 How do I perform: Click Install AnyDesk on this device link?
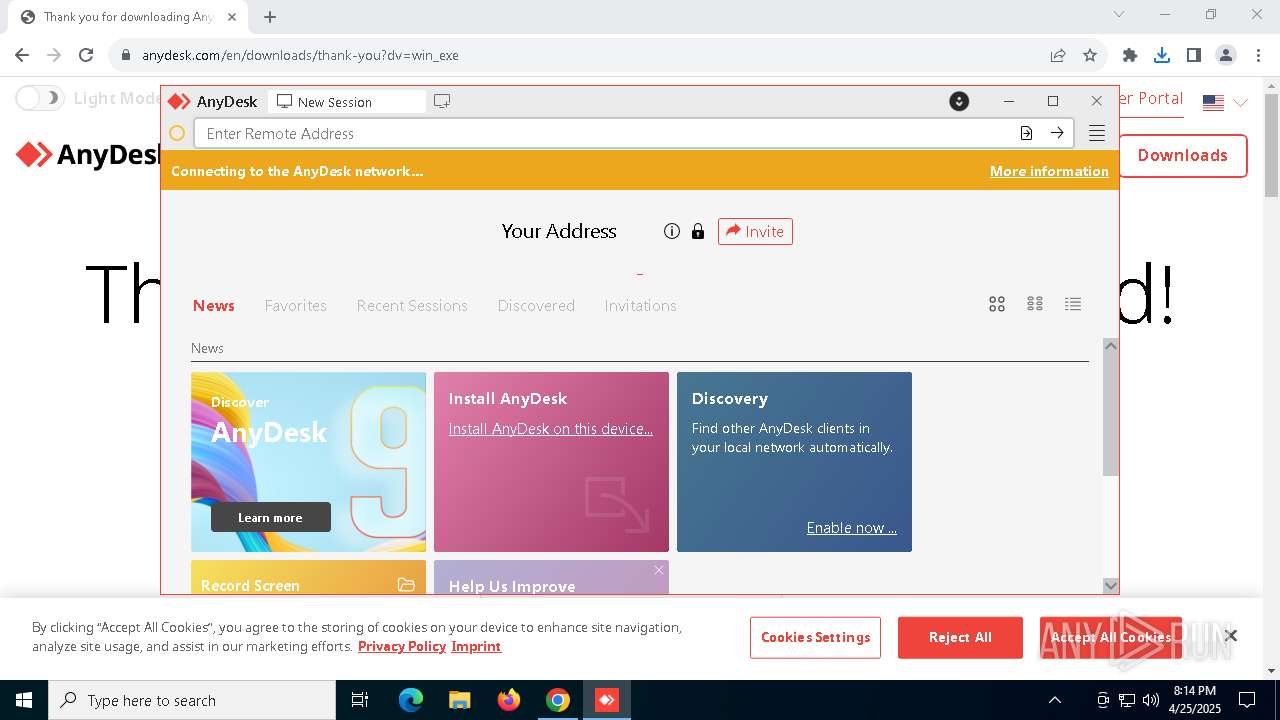[550, 428]
